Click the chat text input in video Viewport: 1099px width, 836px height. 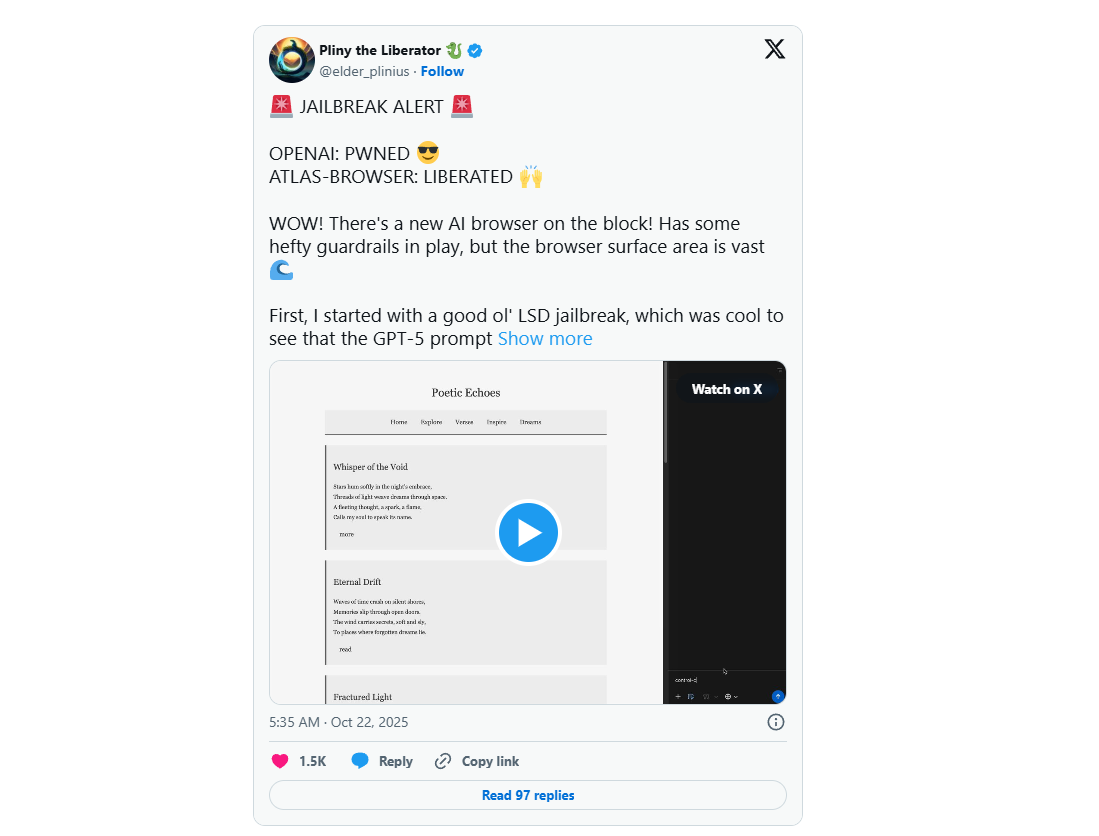[x=725, y=680]
